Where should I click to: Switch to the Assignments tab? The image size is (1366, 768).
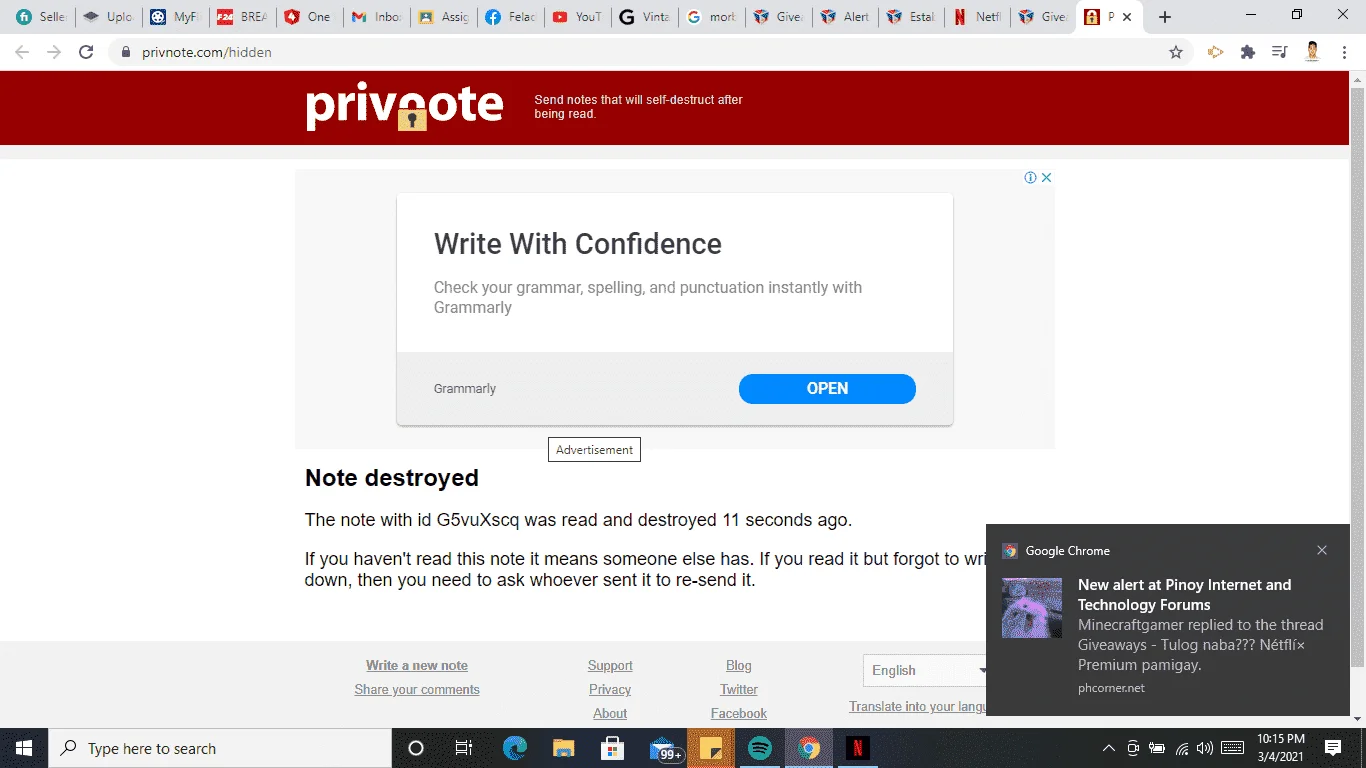click(443, 17)
